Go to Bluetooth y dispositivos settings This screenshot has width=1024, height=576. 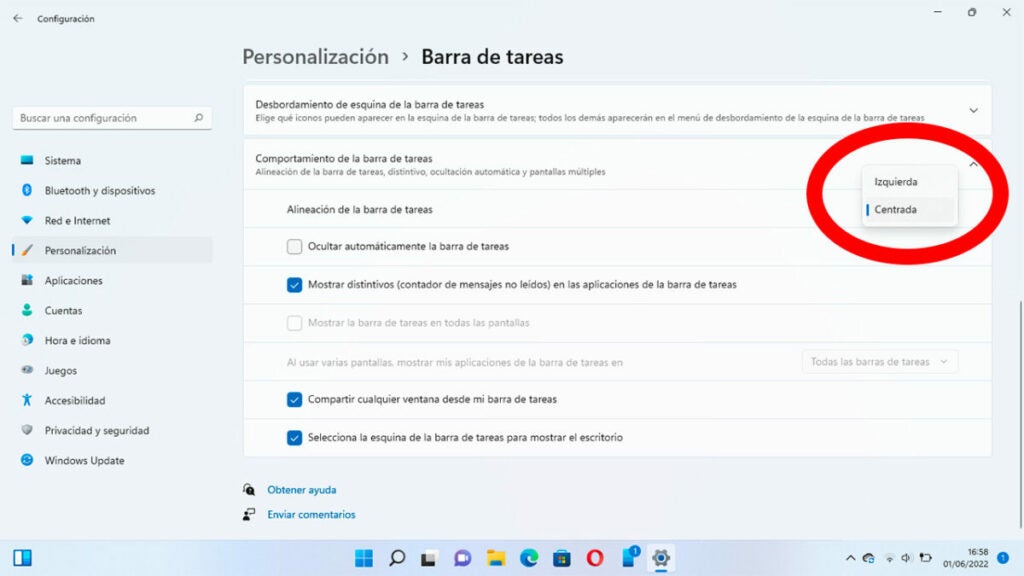point(99,191)
